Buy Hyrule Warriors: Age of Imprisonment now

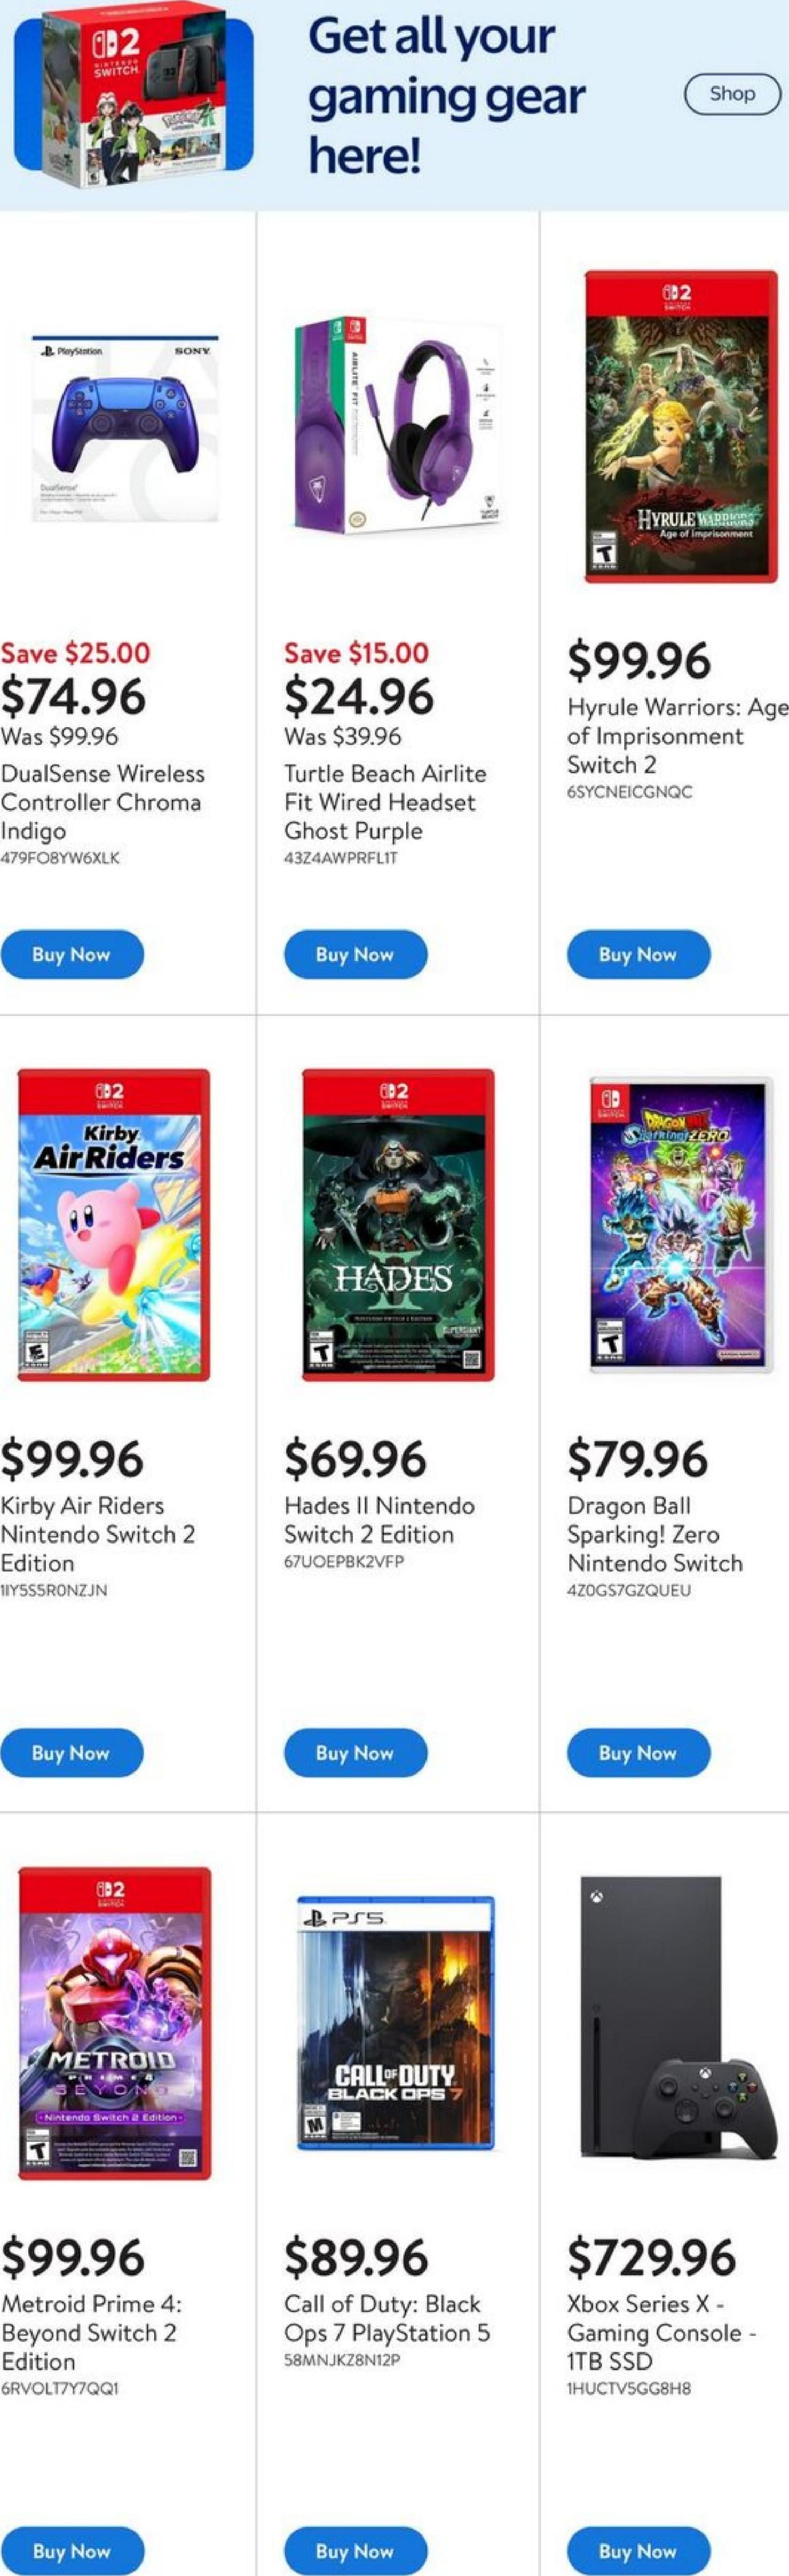(x=638, y=954)
